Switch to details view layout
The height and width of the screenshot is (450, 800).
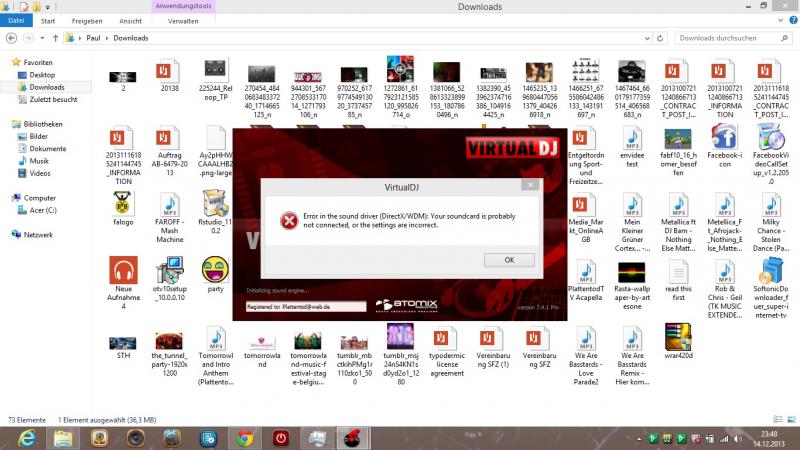click(x=778, y=419)
